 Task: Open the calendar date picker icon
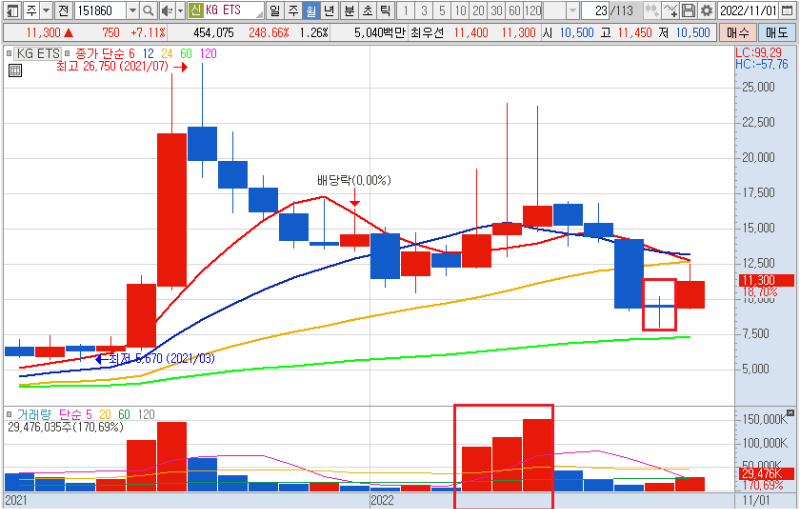pos(788,10)
